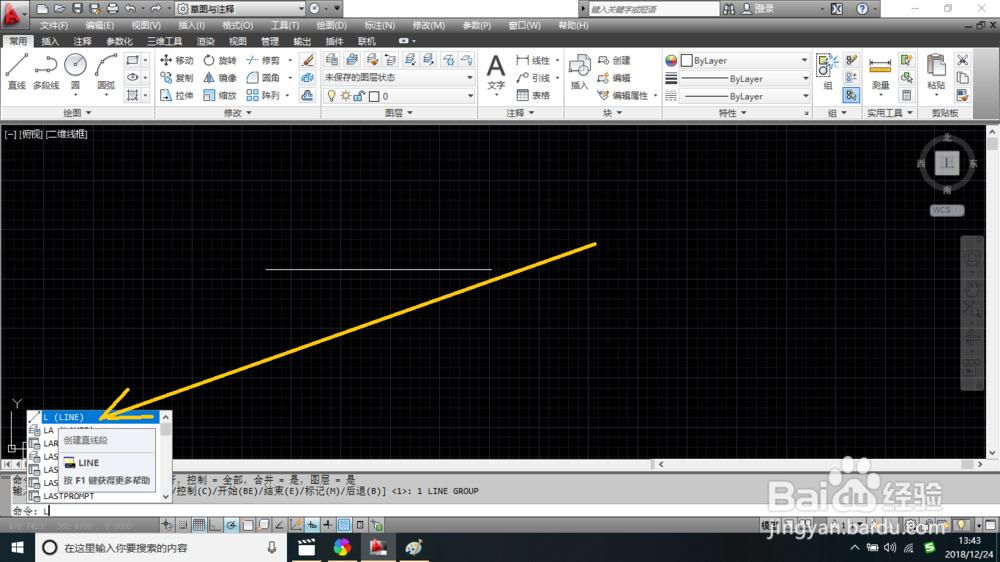Click the search keyword input field
1000x562 pixels.
pyautogui.click(x=654, y=9)
